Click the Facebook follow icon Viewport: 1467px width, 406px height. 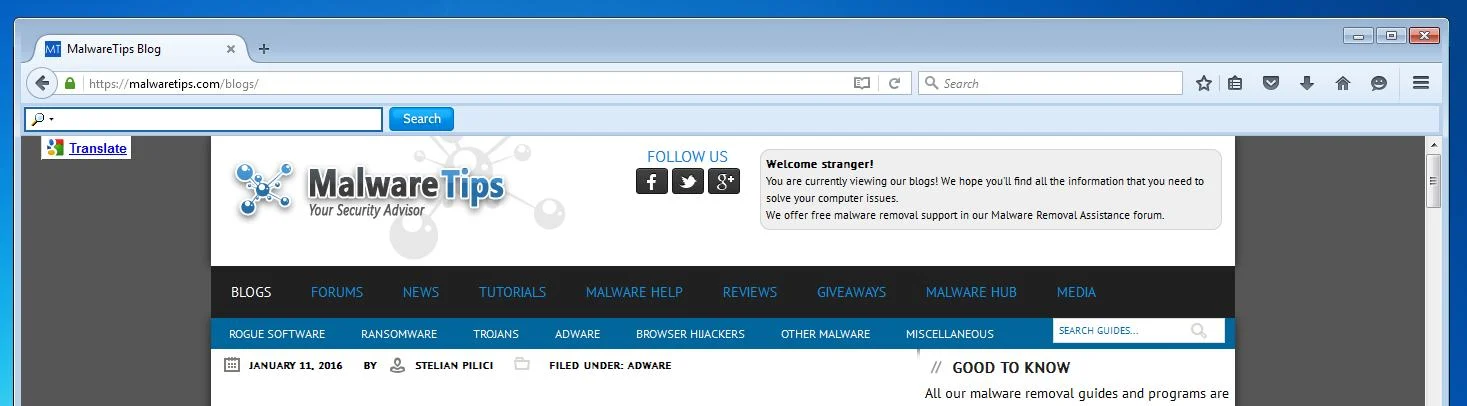click(652, 182)
